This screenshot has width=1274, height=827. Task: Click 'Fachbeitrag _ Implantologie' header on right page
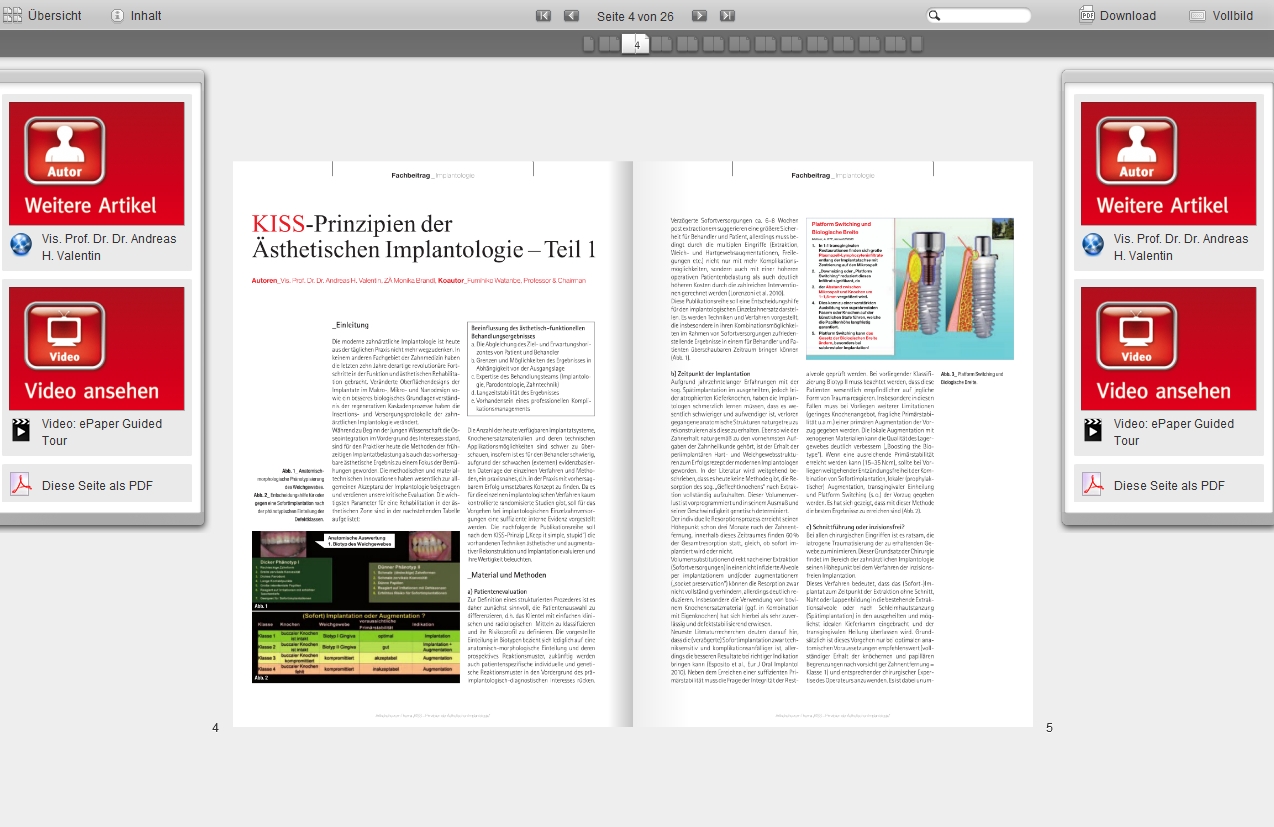point(833,175)
